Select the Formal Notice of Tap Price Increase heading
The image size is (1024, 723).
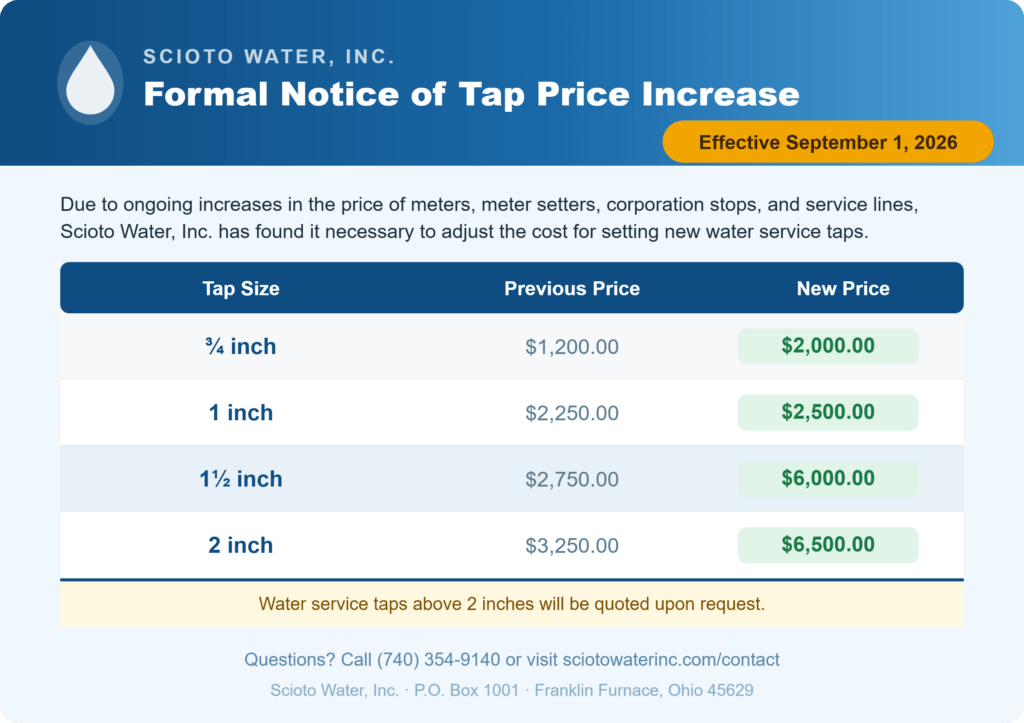(x=471, y=93)
